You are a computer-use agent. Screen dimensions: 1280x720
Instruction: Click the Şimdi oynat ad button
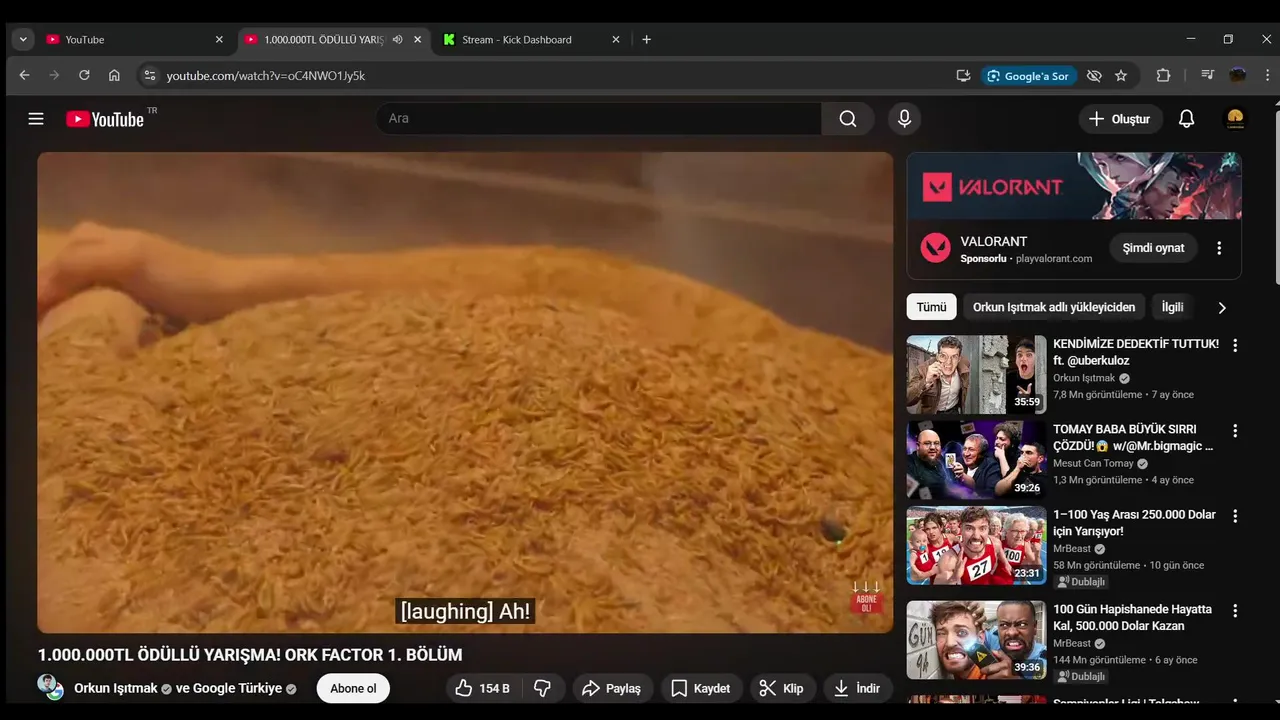(1153, 248)
